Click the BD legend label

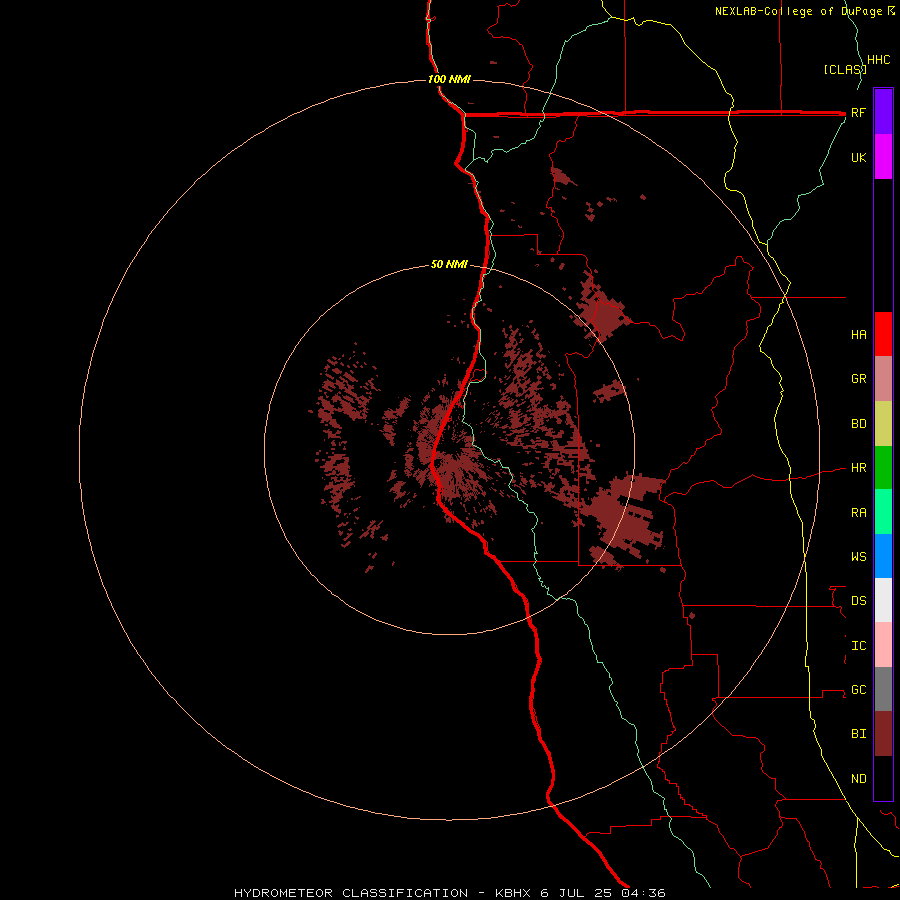tap(859, 424)
